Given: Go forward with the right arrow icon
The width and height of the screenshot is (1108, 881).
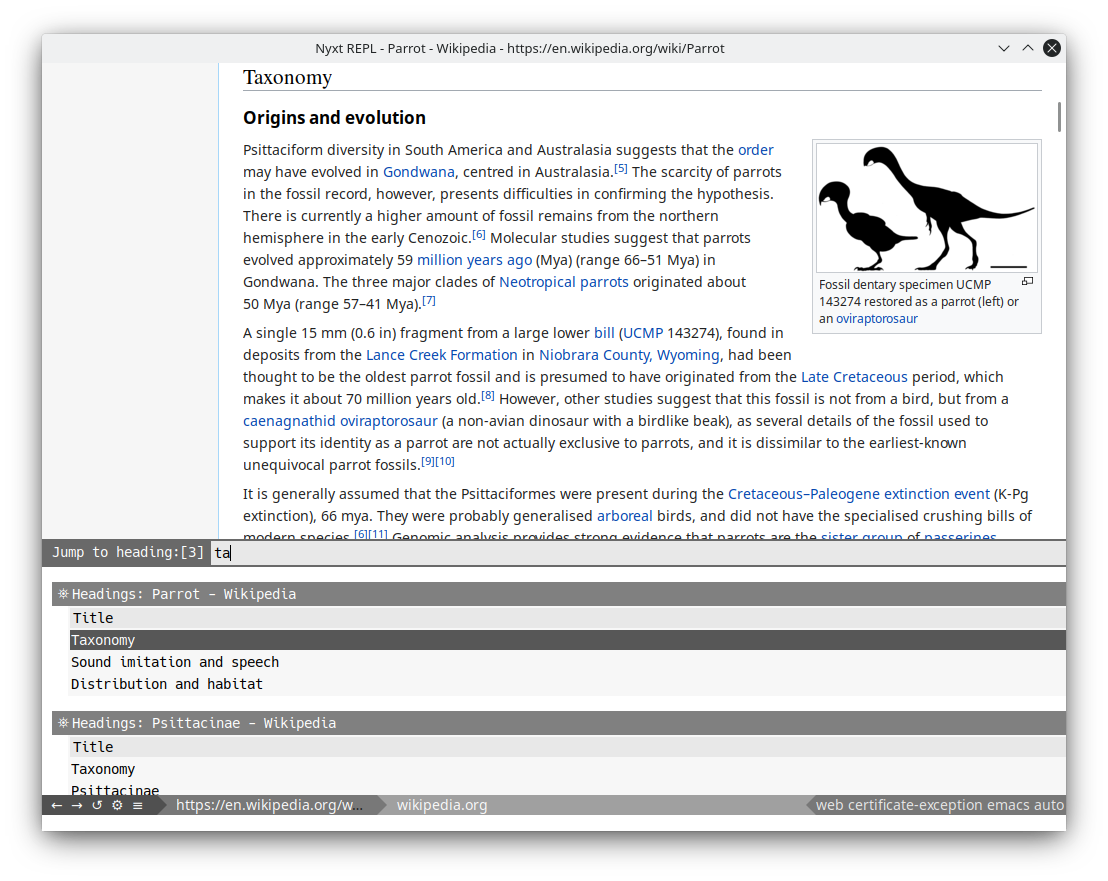Looking at the screenshot, I should 77,805.
